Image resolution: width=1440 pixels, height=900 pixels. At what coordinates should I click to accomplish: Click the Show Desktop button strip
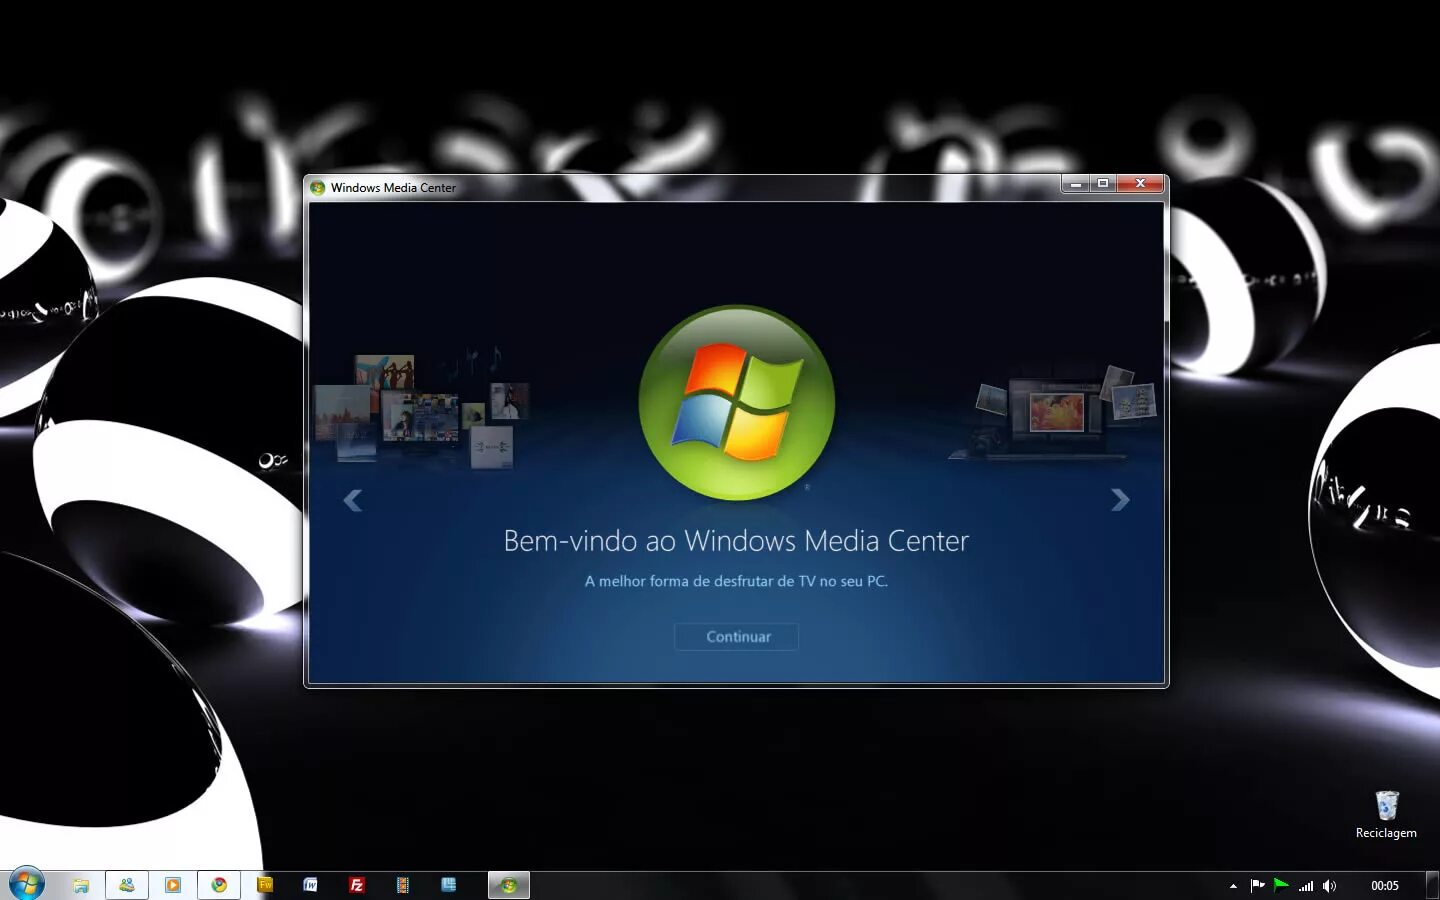click(1432, 886)
